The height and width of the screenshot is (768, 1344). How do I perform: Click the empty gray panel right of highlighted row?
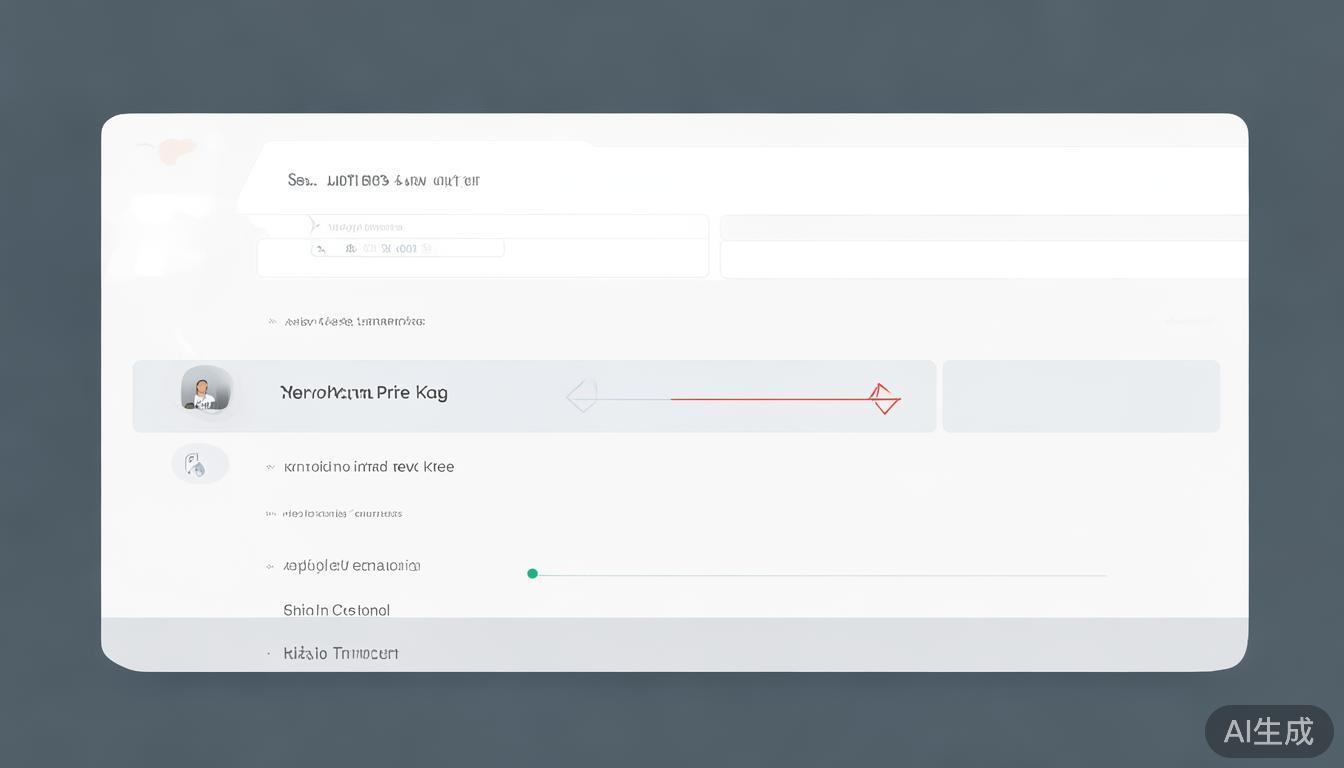[1080, 396]
